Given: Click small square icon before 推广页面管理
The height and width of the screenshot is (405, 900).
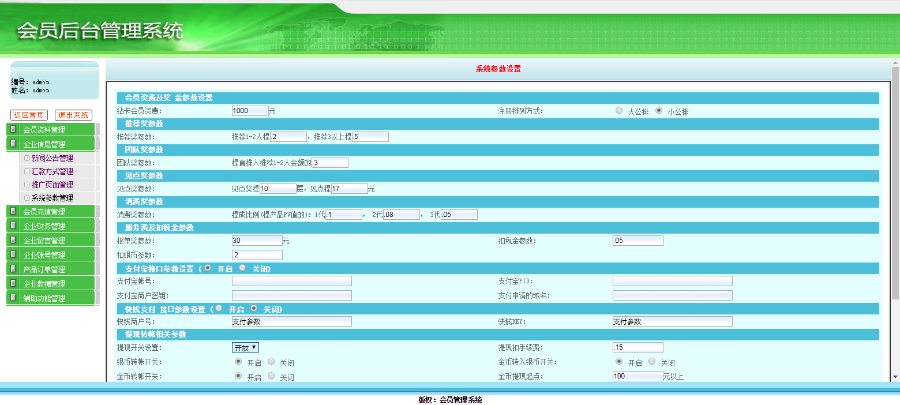Looking at the screenshot, I should pyautogui.click(x=26, y=185).
